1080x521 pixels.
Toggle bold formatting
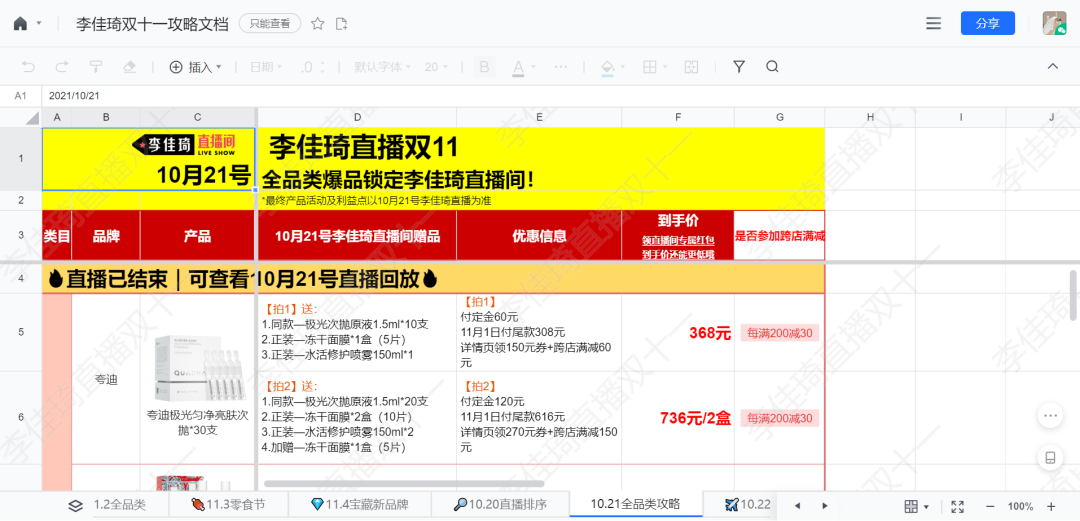(484, 67)
